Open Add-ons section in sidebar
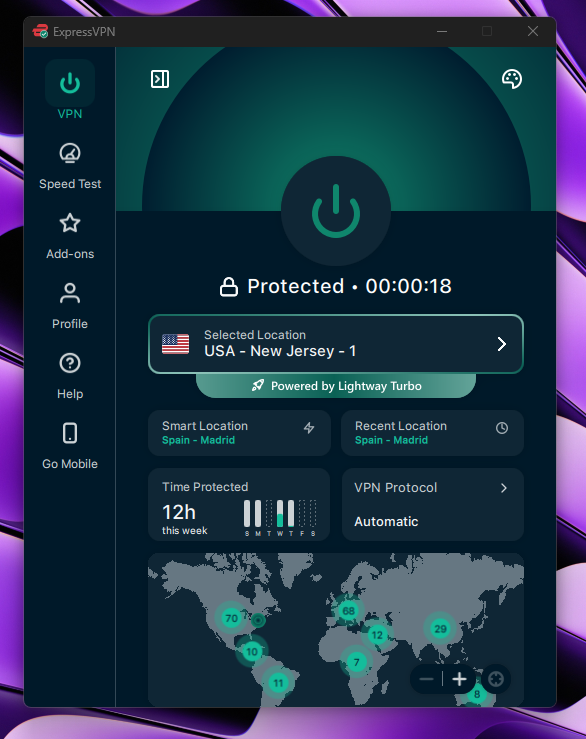 [x=70, y=236]
